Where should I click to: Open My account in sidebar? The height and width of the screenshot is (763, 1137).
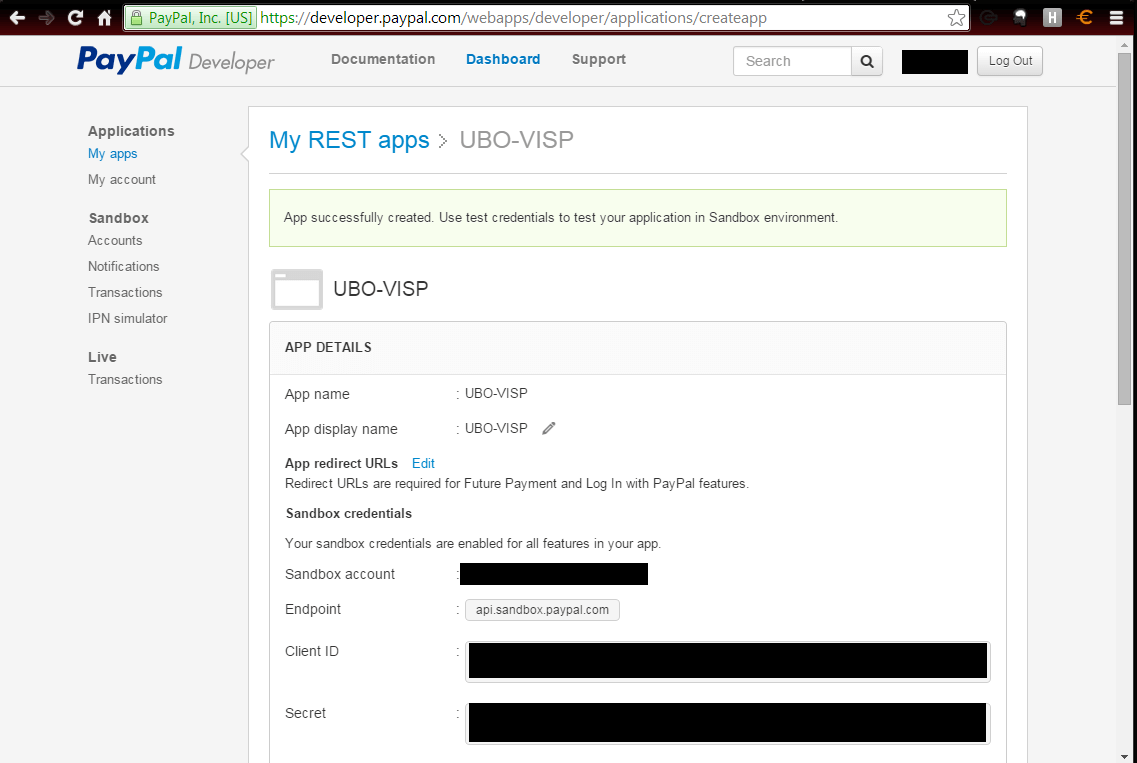[x=122, y=179]
